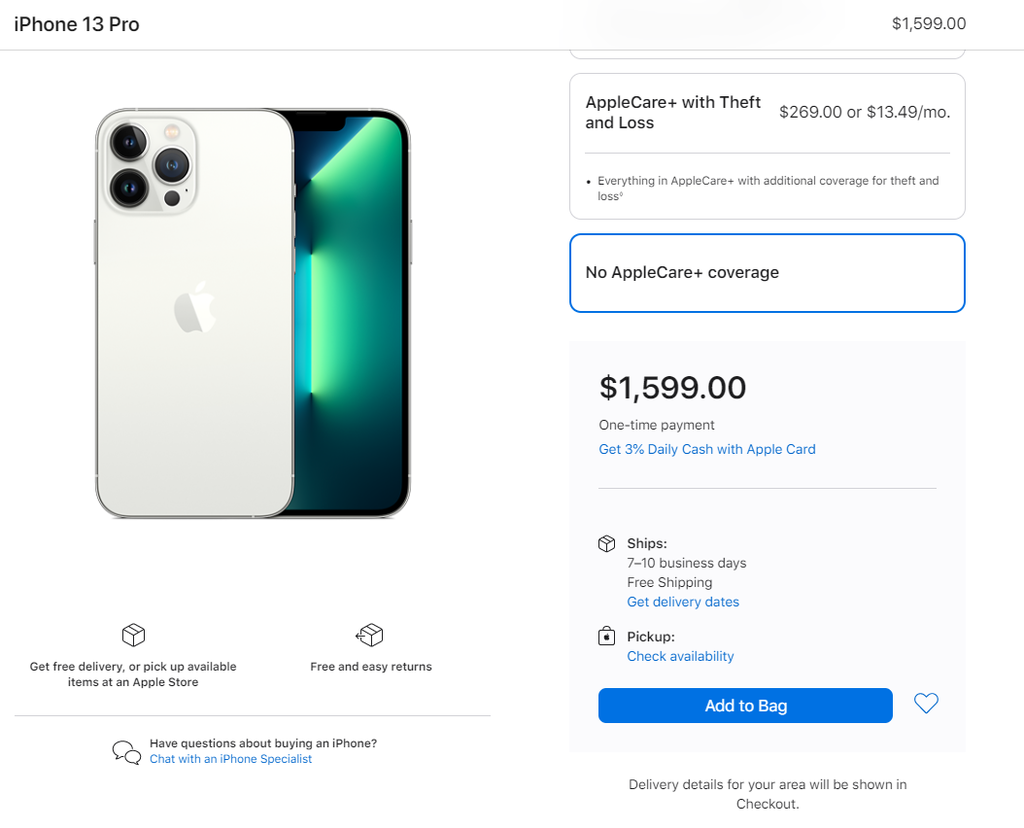Click the theft and loss coverage description

tap(767, 188)
